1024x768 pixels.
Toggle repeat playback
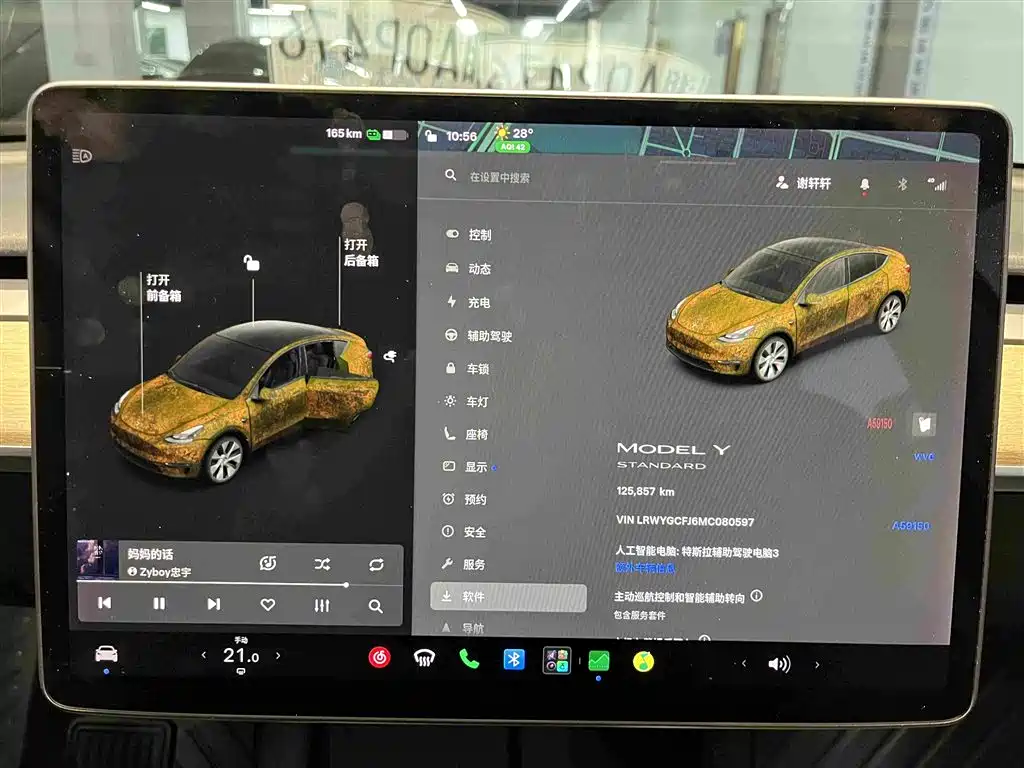[376, 565]
